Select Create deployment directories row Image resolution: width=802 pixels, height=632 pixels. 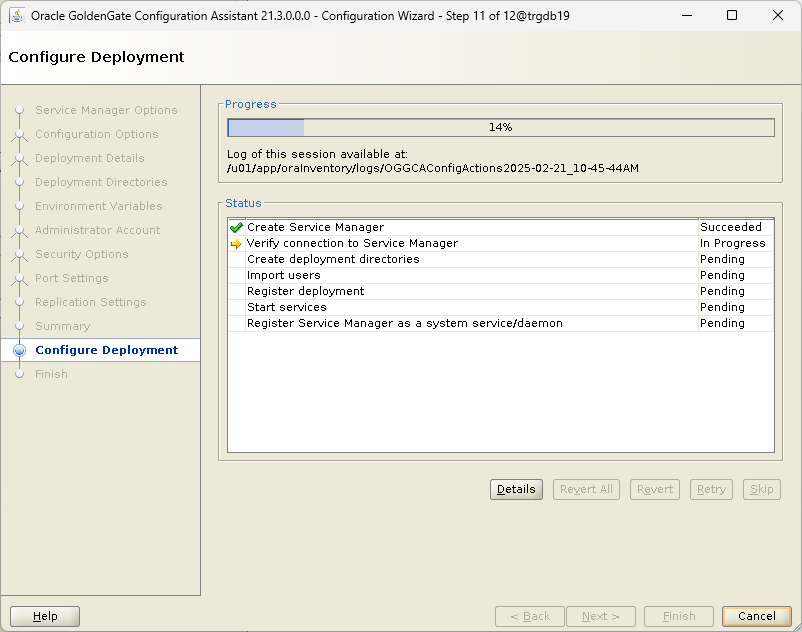(x=501, y=259)
